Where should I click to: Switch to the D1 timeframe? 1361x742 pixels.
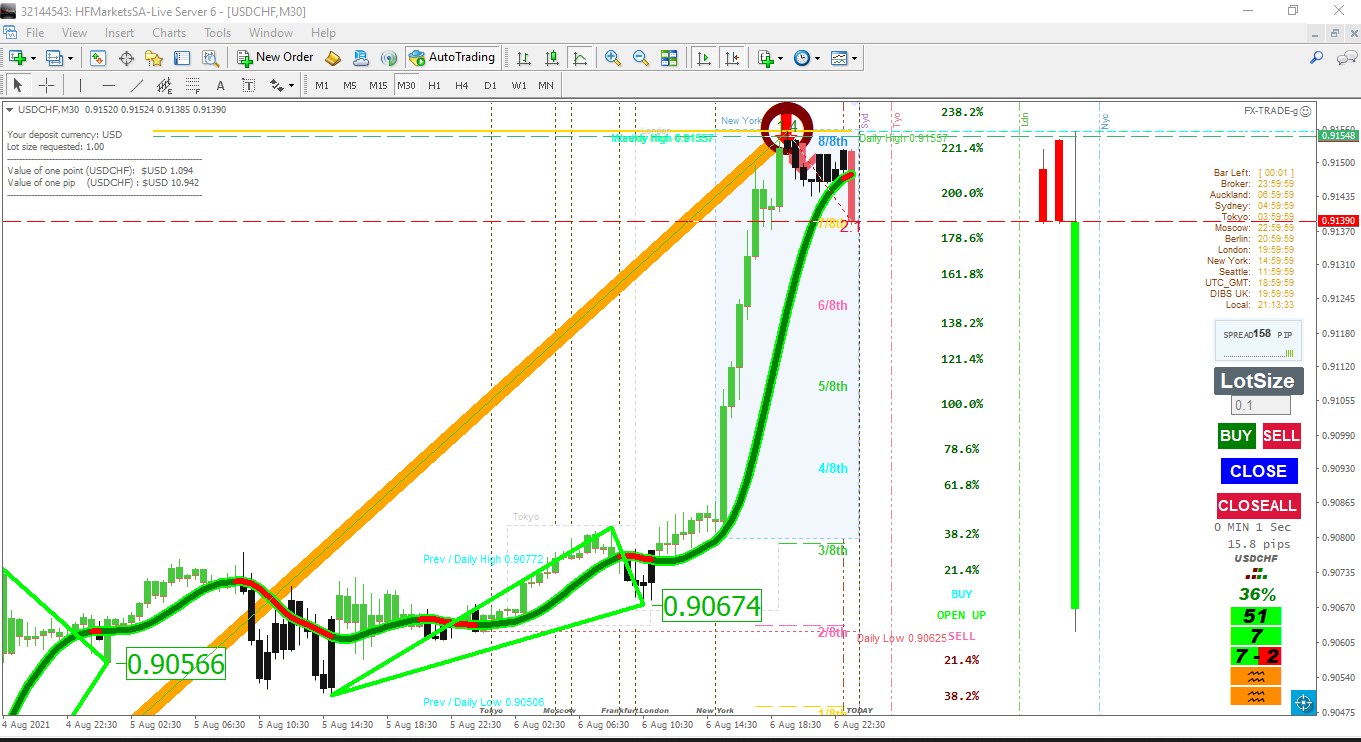click(x=490, y=85)
